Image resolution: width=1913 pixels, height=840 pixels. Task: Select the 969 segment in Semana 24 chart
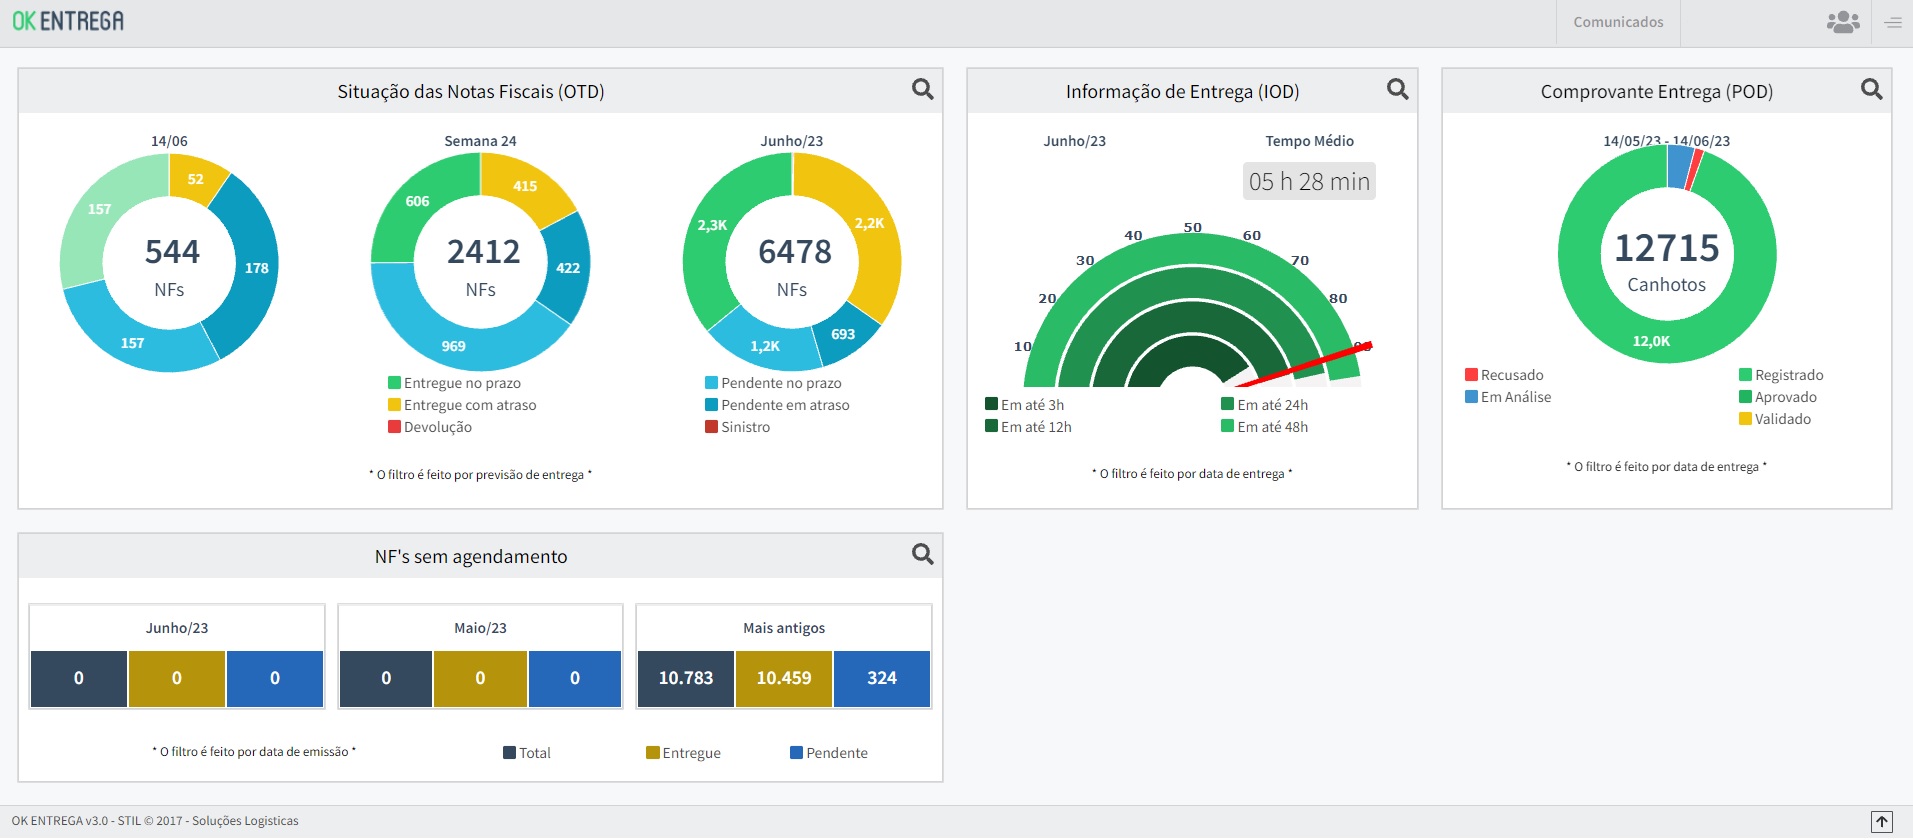pyautogui.click(x=454, y=346)
